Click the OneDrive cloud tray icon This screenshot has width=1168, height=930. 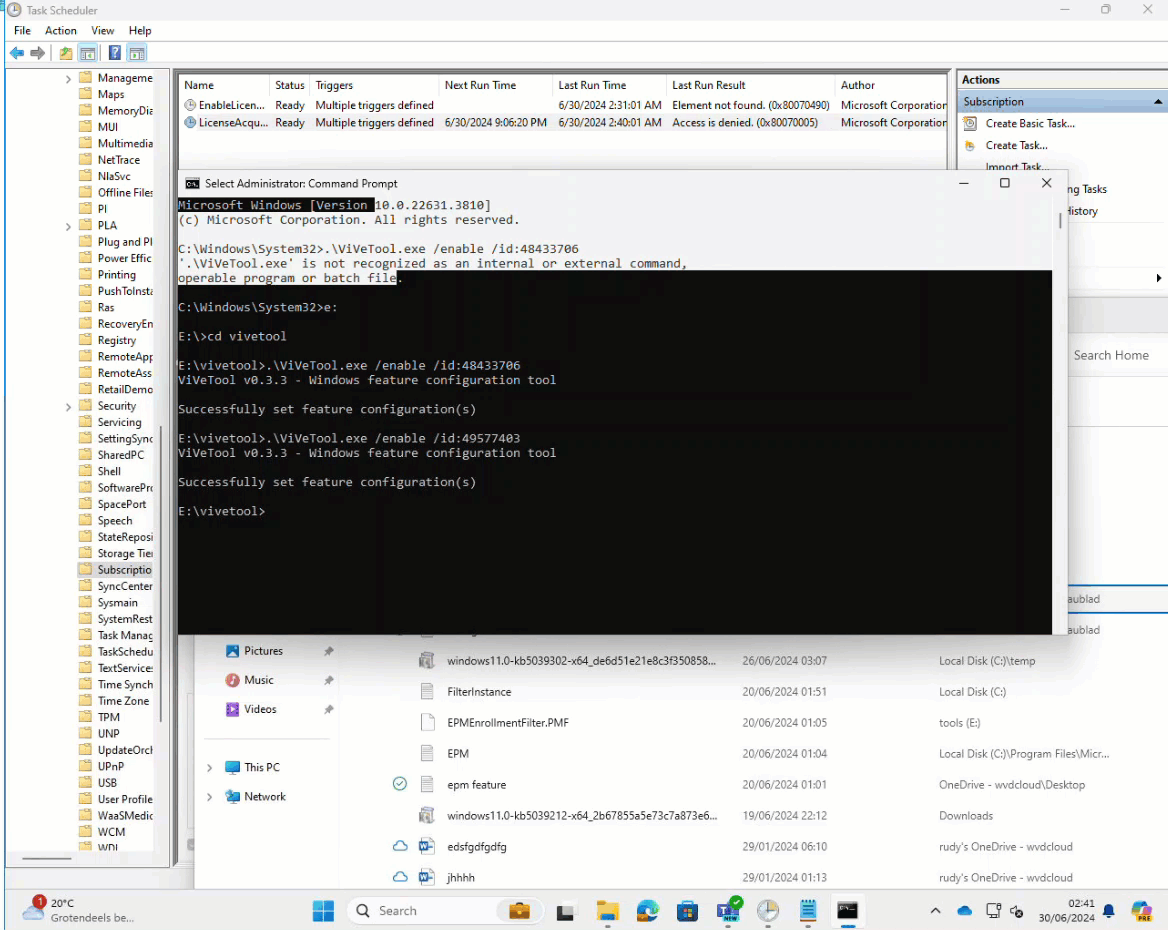coord(965,911)
